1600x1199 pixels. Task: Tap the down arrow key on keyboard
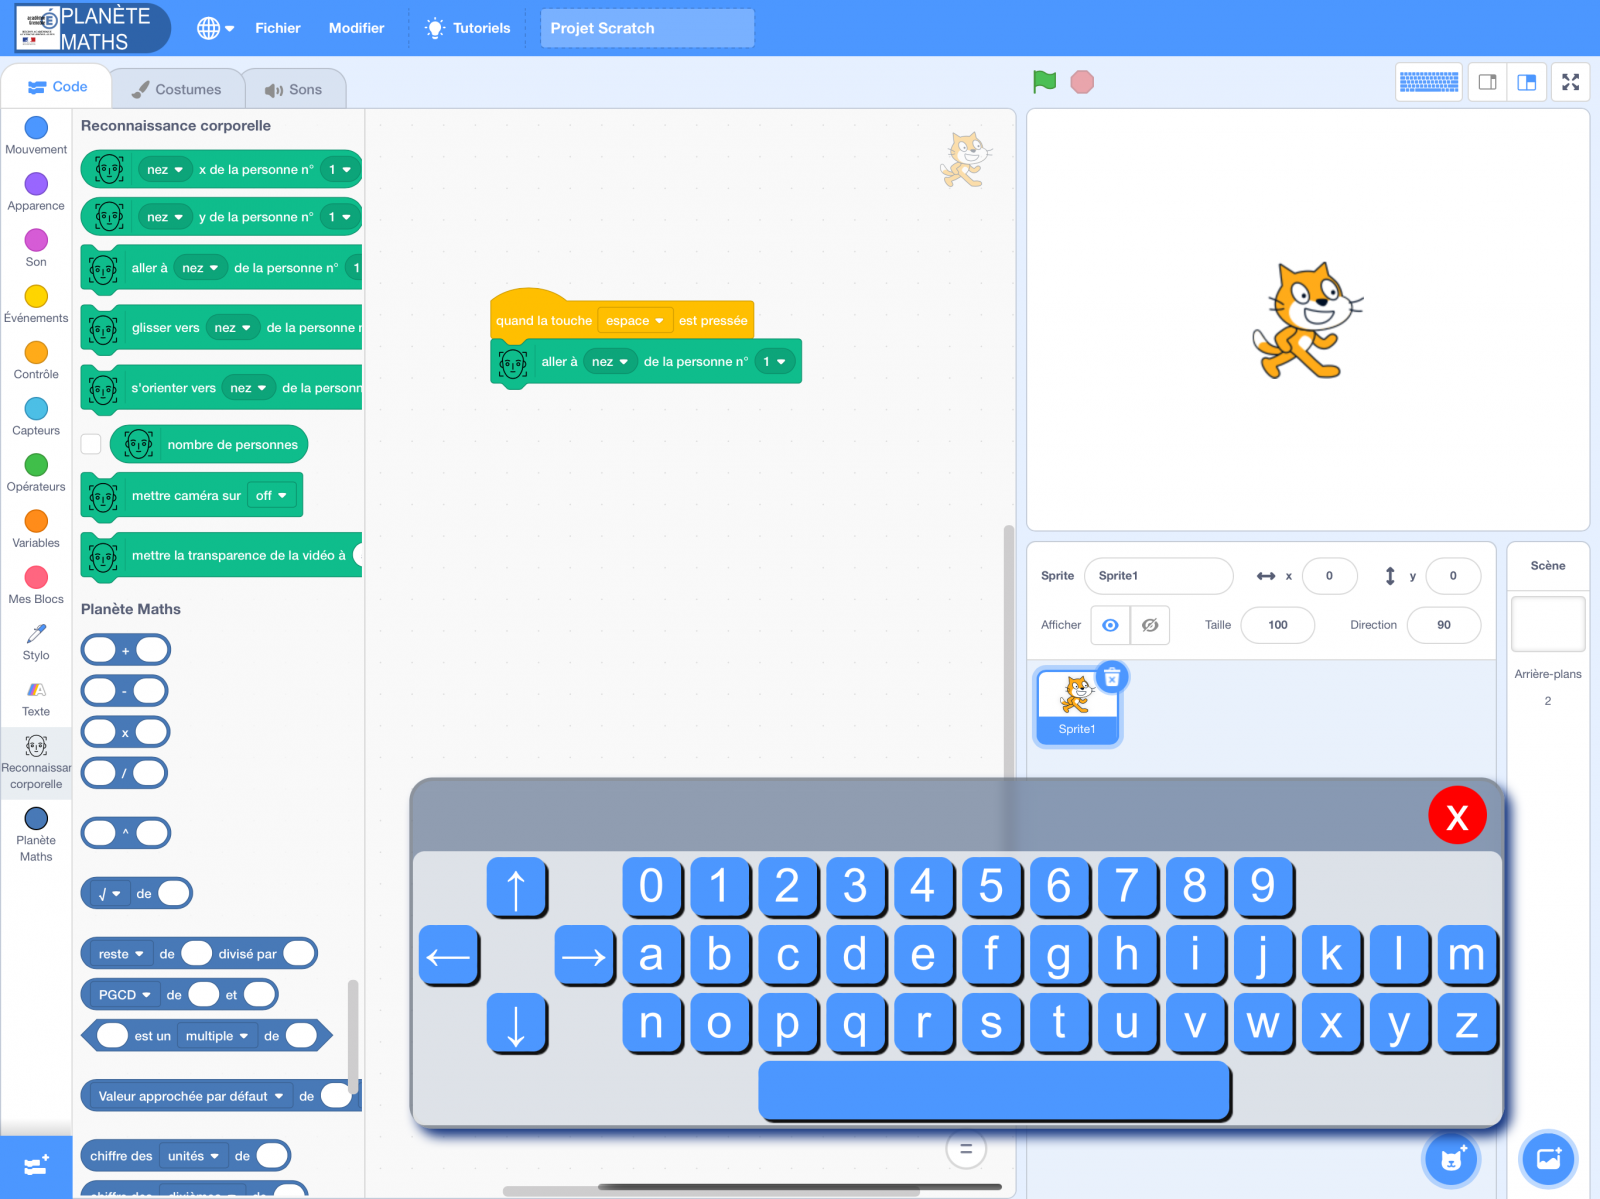coord(516,1023)
